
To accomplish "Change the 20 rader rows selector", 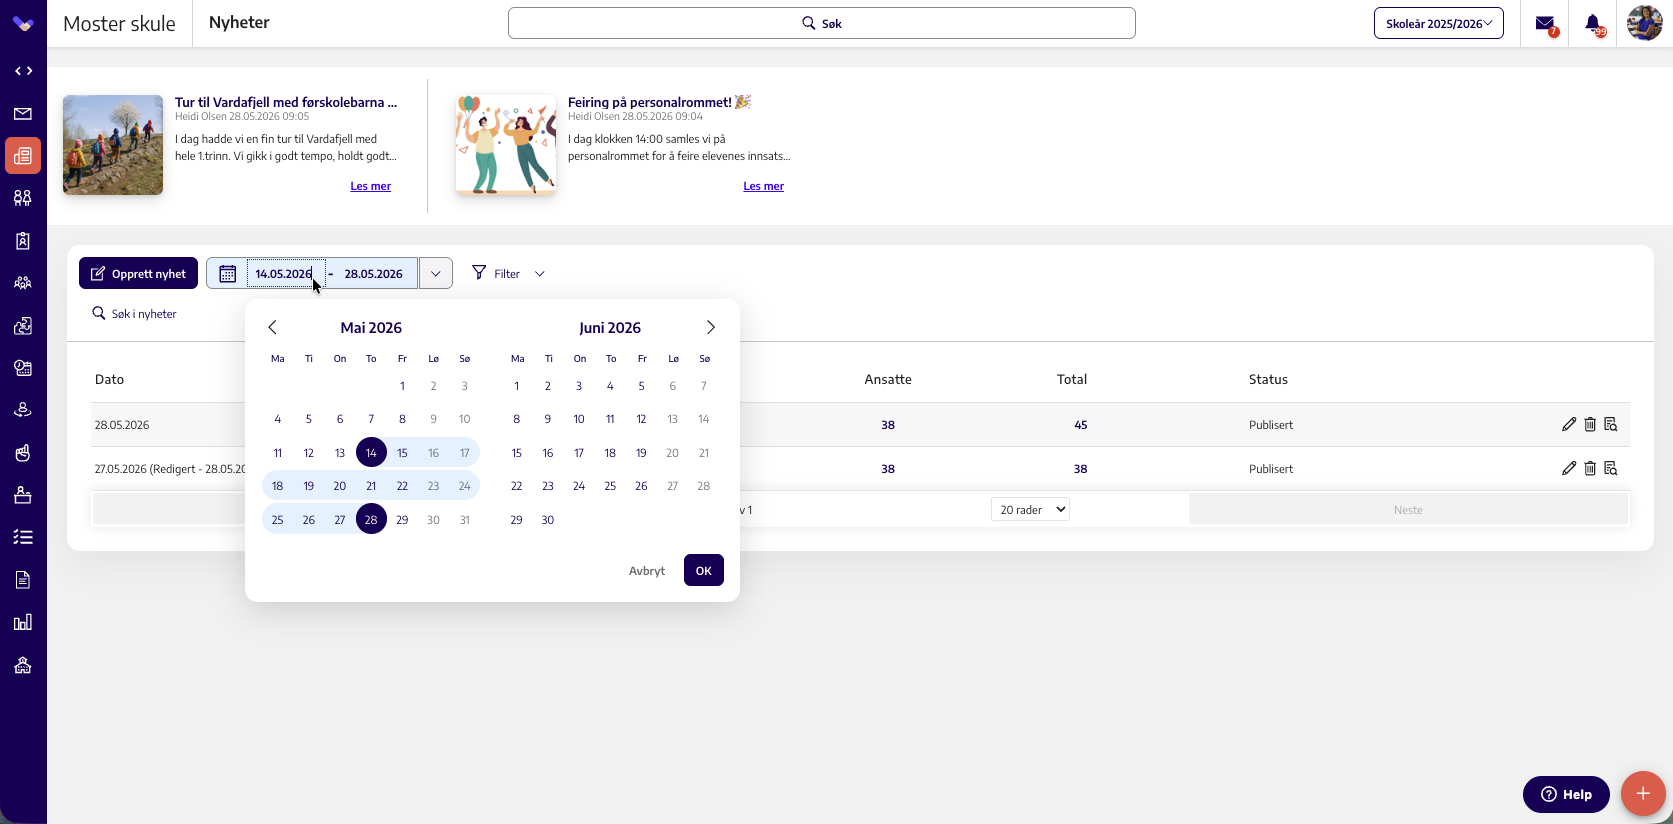I will pos(1030,510).
